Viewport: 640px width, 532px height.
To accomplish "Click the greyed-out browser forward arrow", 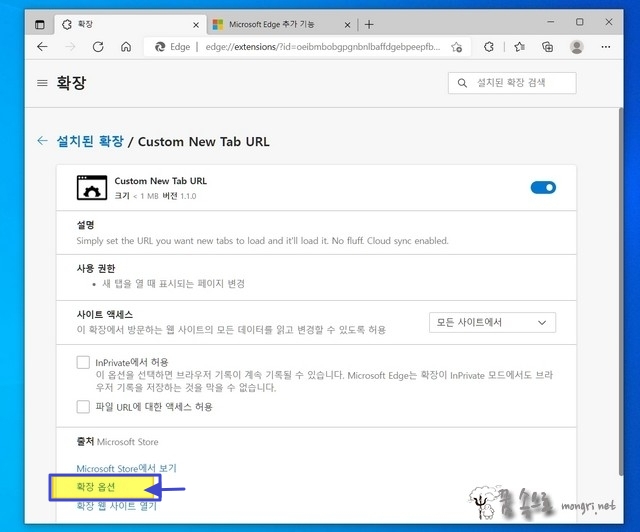I will pos(70,47).
